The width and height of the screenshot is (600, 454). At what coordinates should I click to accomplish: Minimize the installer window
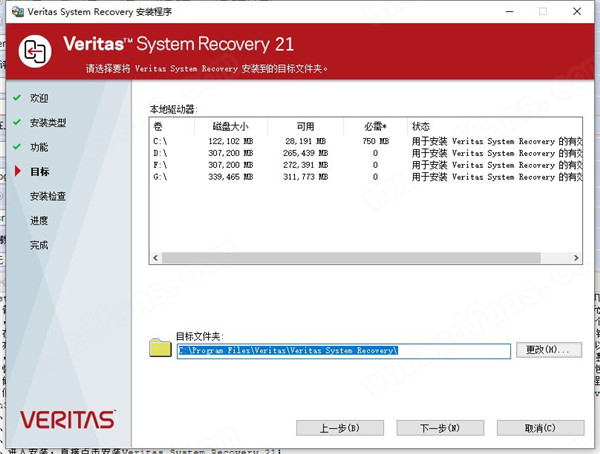(x=509, y=11)
